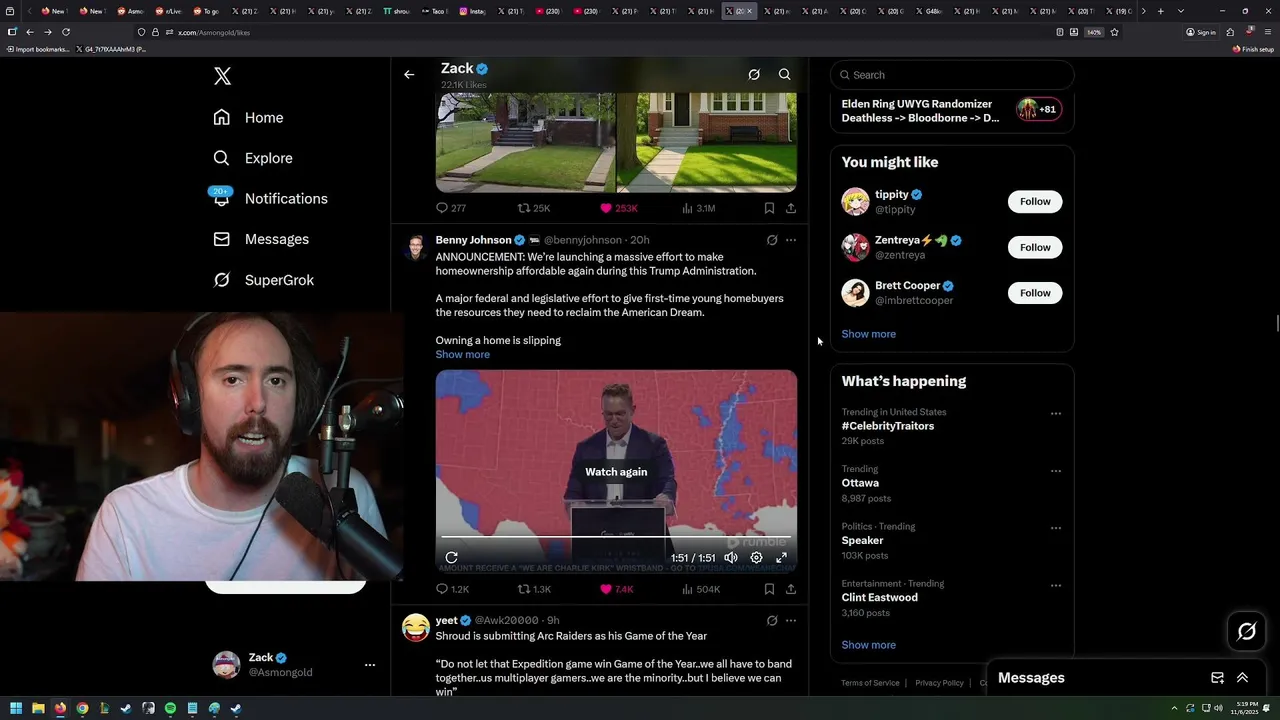Click the back arrow beside Zack header
This screenshot has height=720, width=1280.
click(x=409, y=74)
